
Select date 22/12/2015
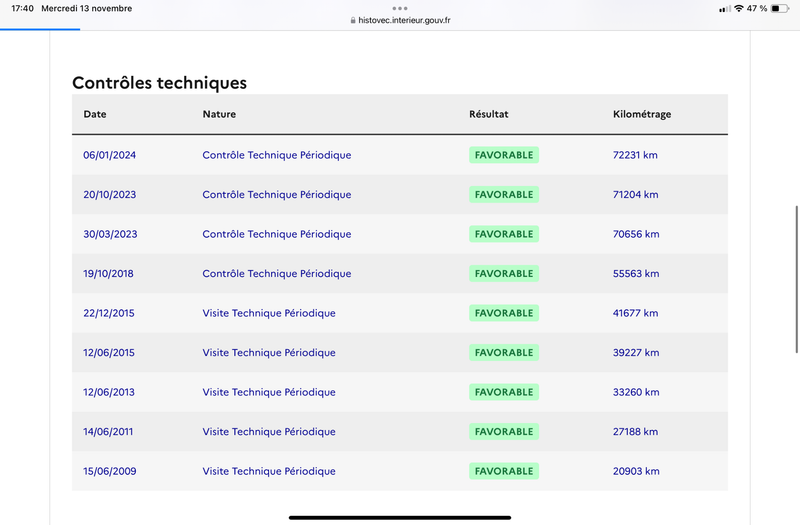109,313
